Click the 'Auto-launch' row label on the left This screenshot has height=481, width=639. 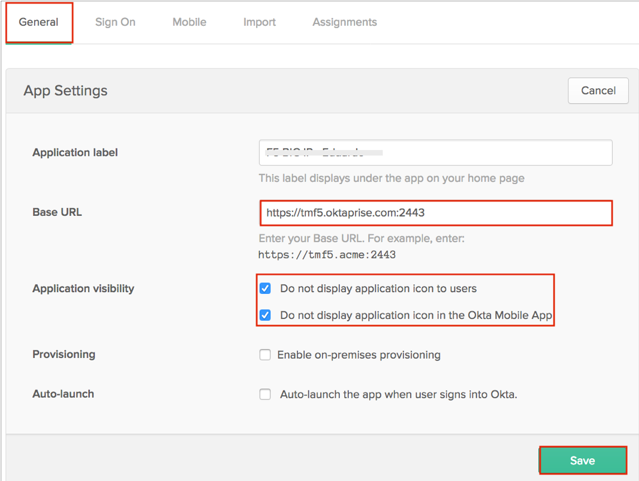click(63, 394)
